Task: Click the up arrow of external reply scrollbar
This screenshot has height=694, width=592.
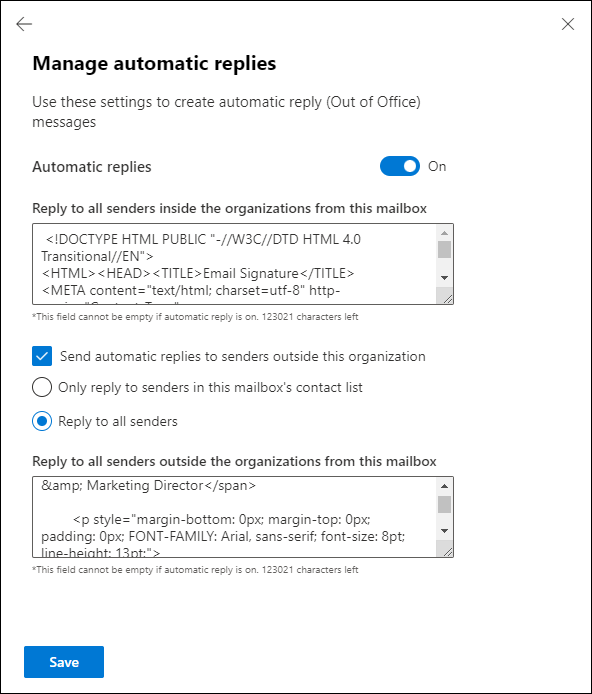Action: 445,486
